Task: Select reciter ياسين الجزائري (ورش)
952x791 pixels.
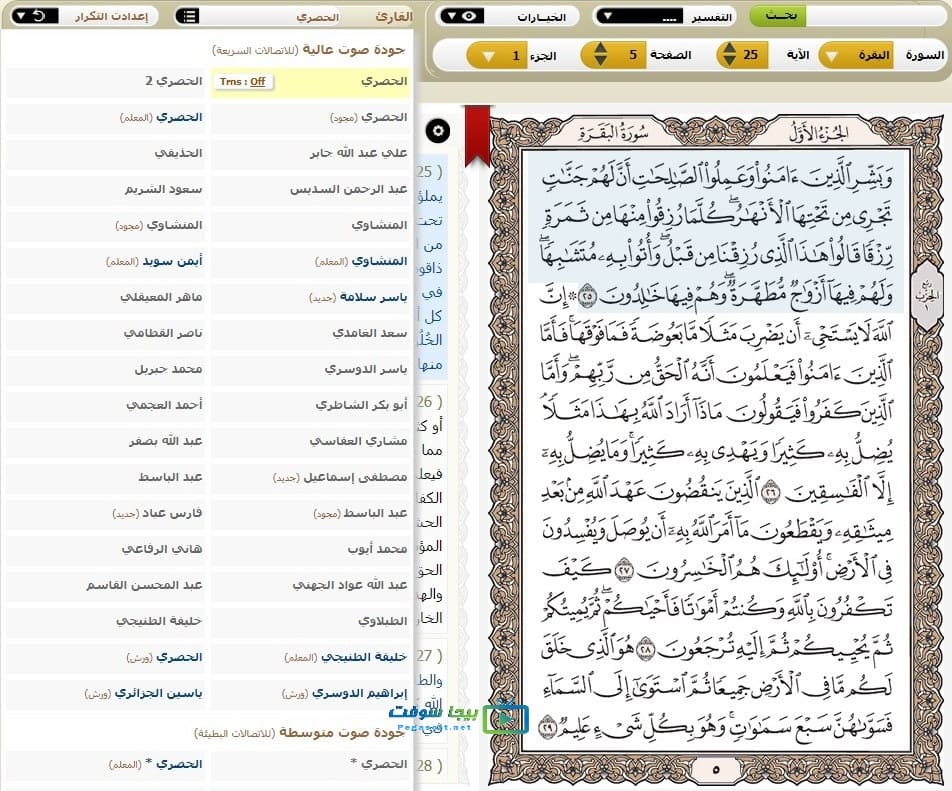Action: click(104, 693)
